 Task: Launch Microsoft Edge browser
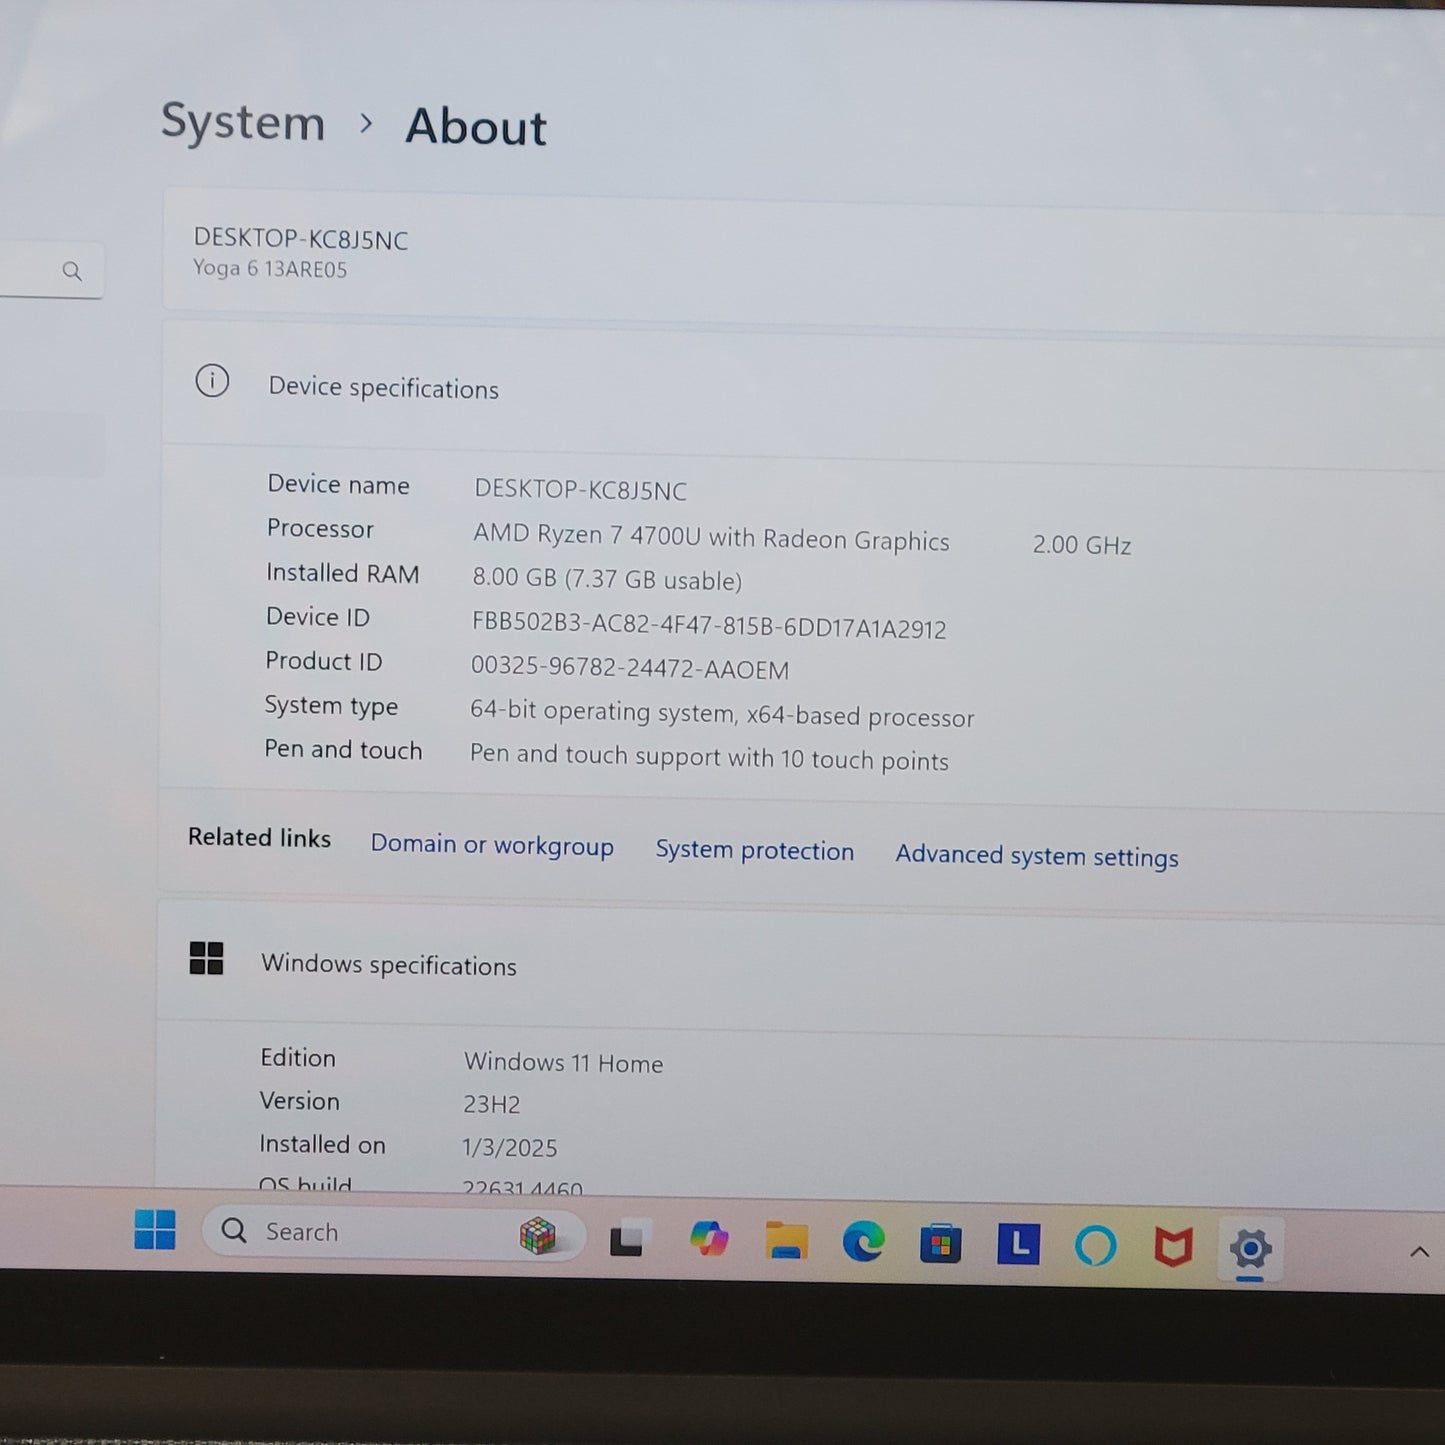click(x=863, y=1242)
